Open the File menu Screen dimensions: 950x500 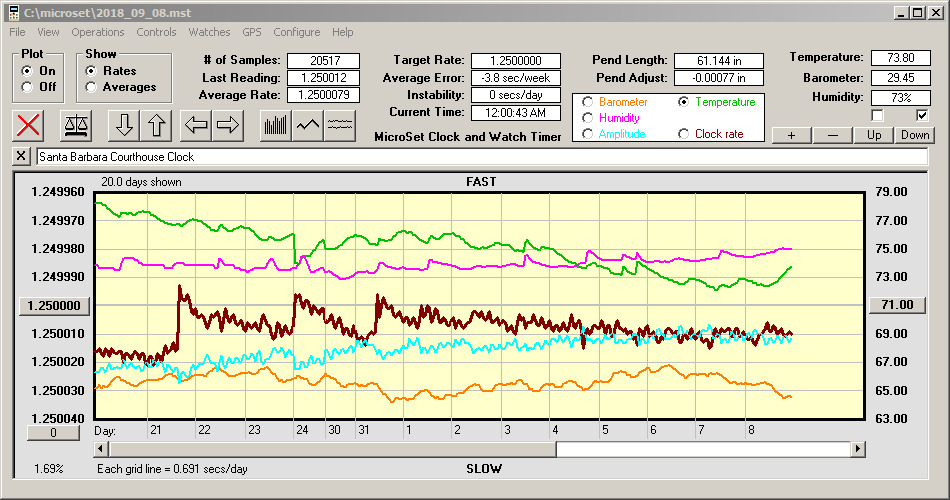(x=17, y=32)
